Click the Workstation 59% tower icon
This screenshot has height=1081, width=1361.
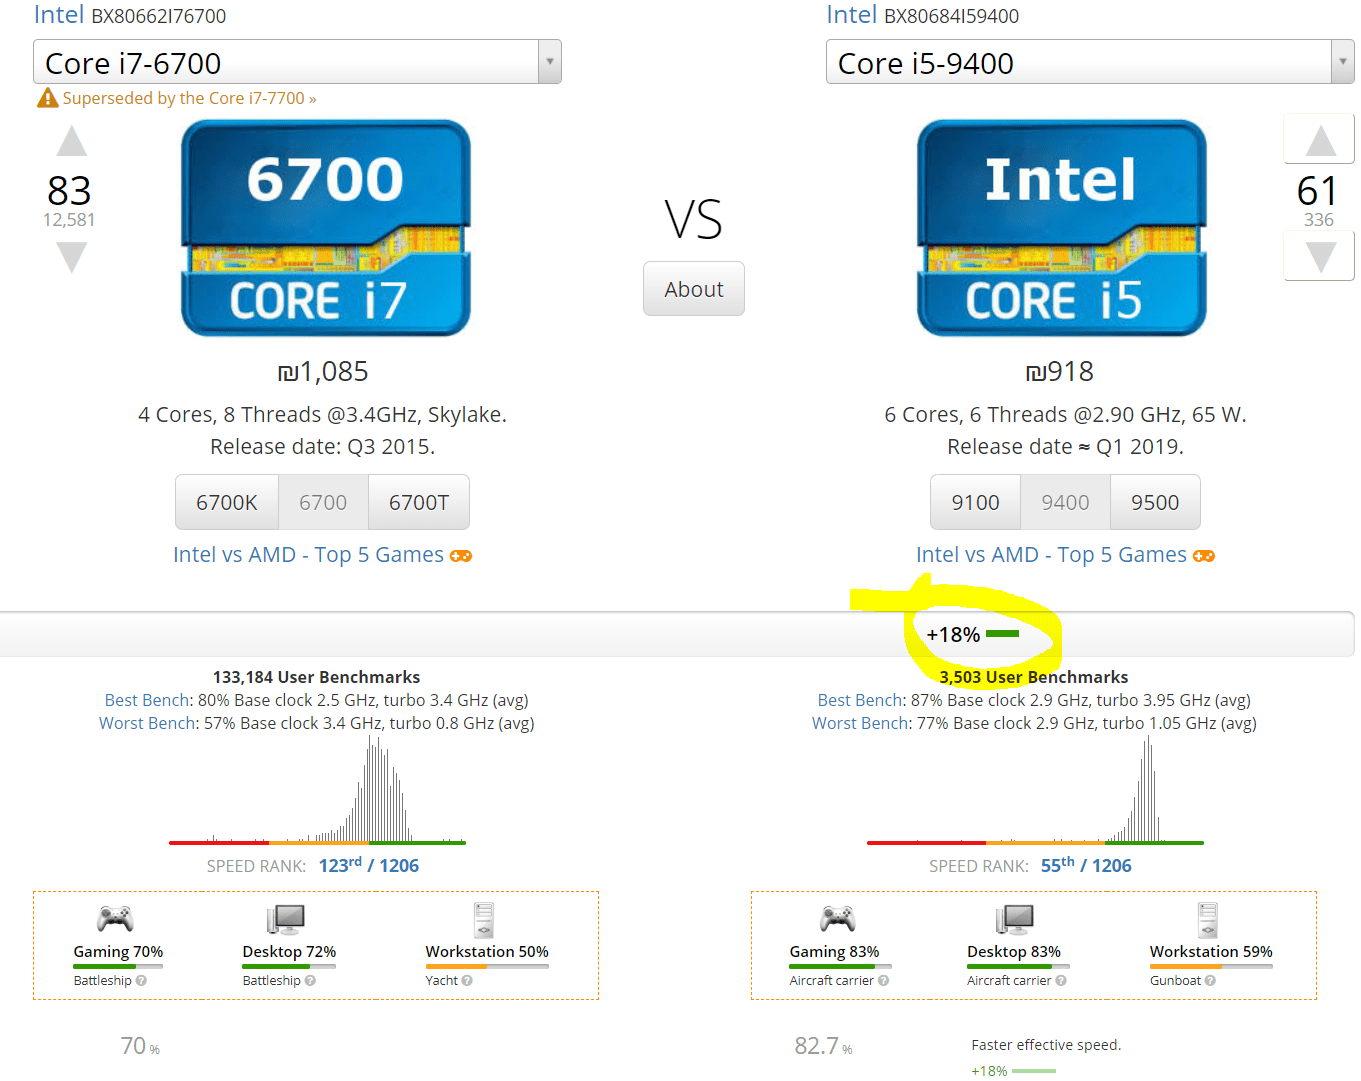click(1208, 919)
